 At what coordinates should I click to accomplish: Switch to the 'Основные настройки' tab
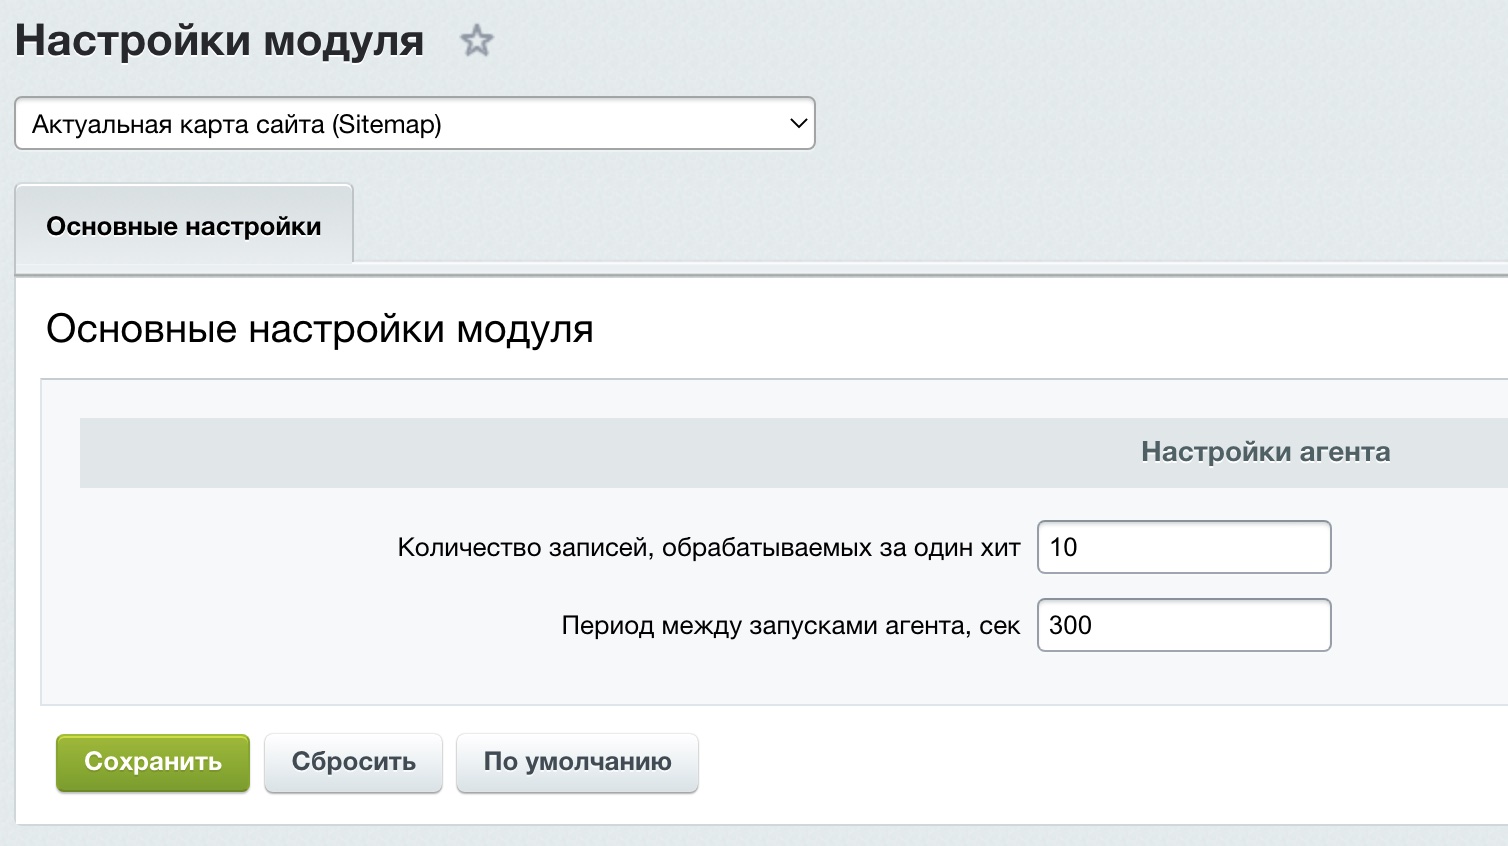click(x=184, y=226)
